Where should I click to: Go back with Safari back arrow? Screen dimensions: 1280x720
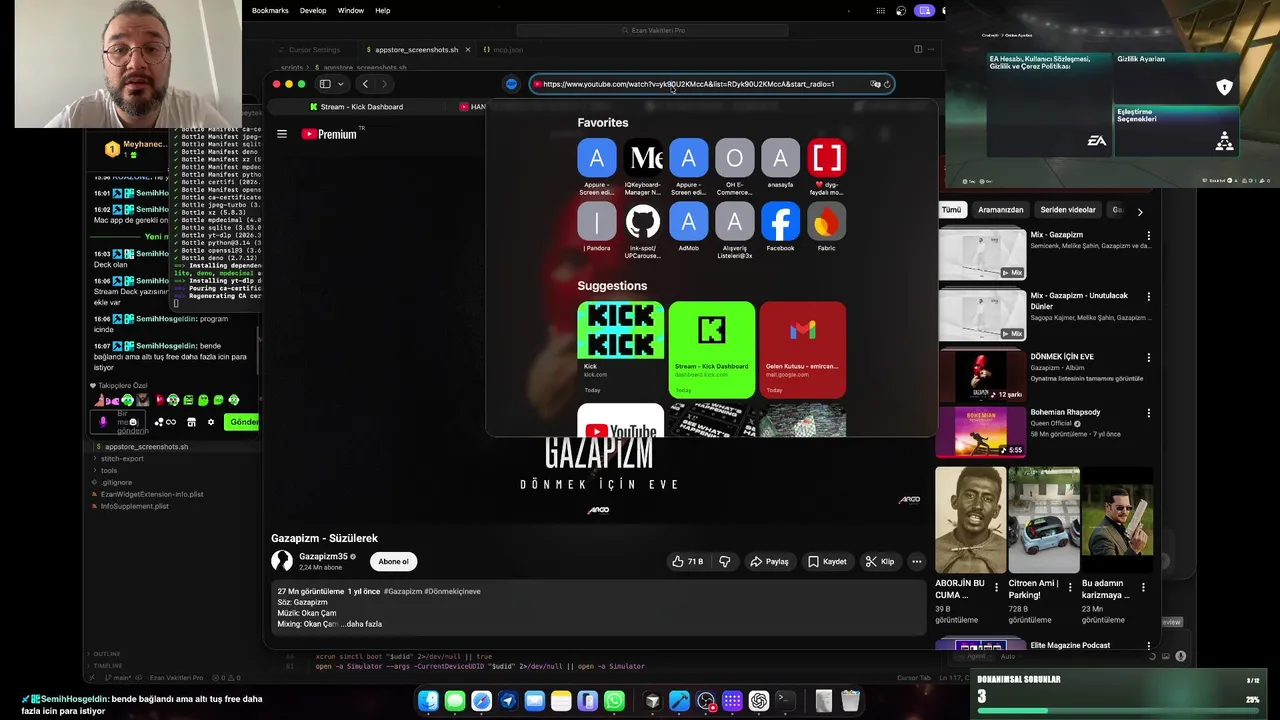[365, 84]
